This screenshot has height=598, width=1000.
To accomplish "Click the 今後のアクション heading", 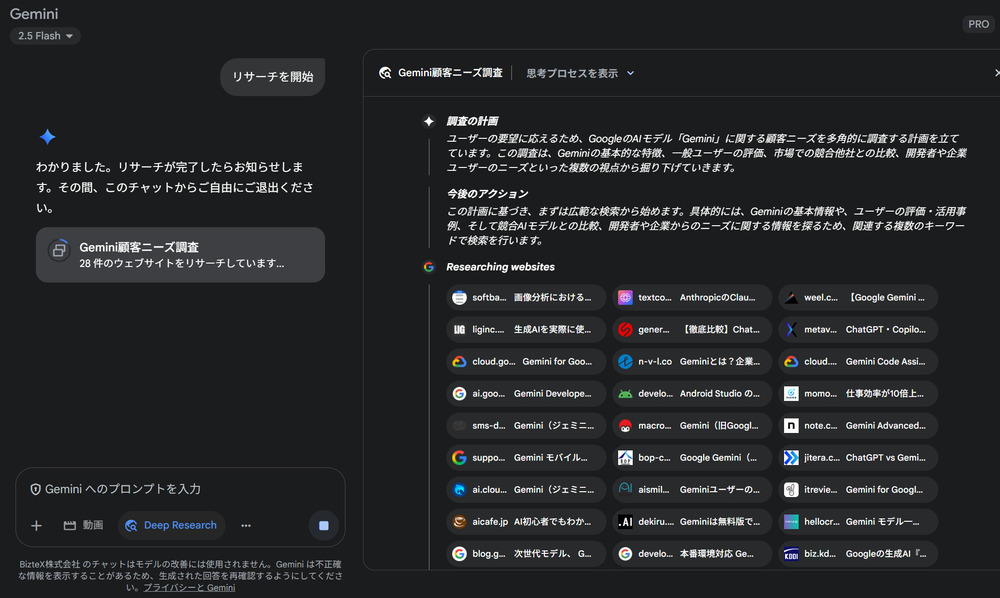I will point(488,194).
